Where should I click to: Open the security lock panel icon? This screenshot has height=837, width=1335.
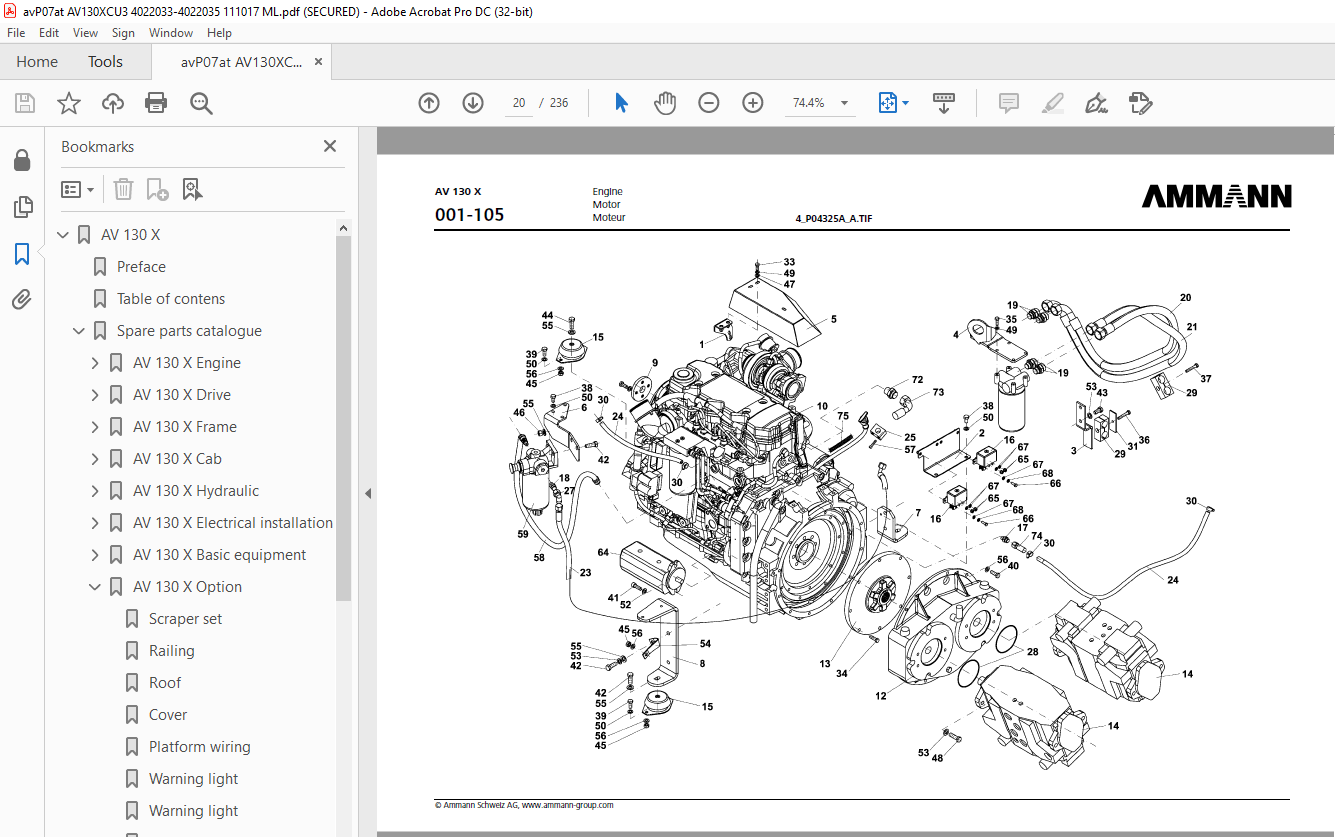point(22,160)
